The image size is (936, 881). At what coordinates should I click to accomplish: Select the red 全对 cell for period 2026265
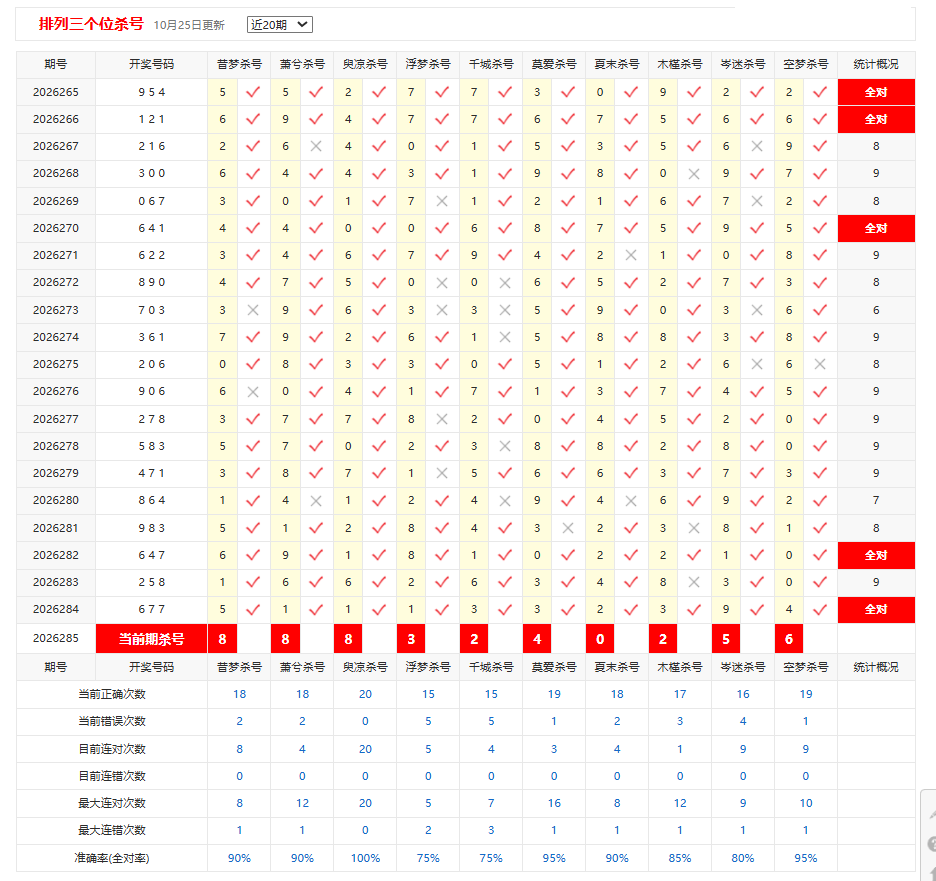[876, 92]
